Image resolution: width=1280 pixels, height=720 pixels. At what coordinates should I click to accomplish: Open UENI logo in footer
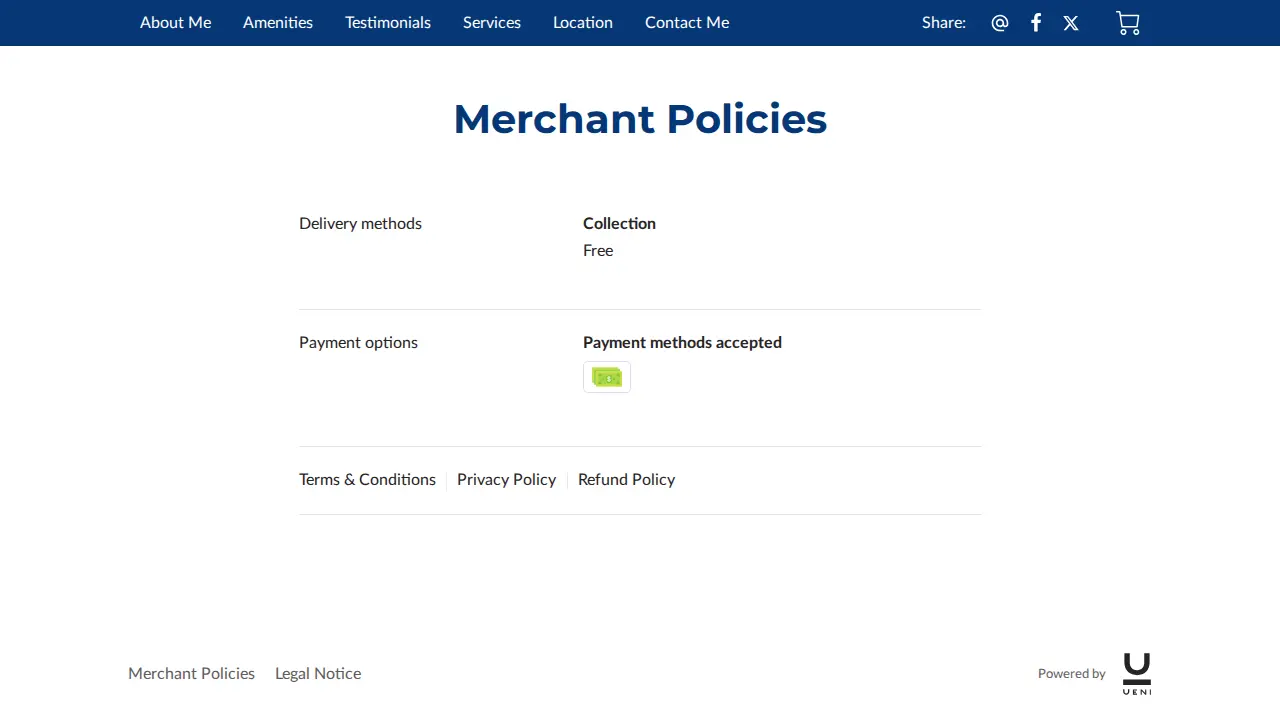1137,674
